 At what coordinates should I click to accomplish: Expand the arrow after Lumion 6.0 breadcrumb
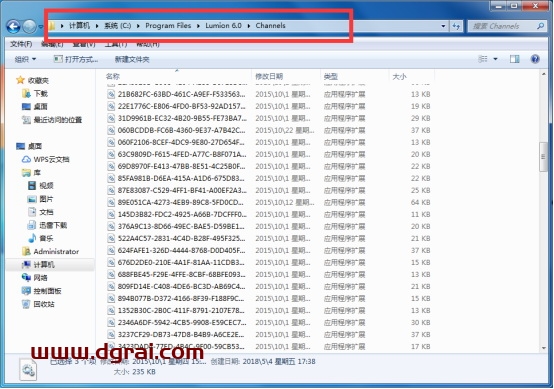point(249,25)
